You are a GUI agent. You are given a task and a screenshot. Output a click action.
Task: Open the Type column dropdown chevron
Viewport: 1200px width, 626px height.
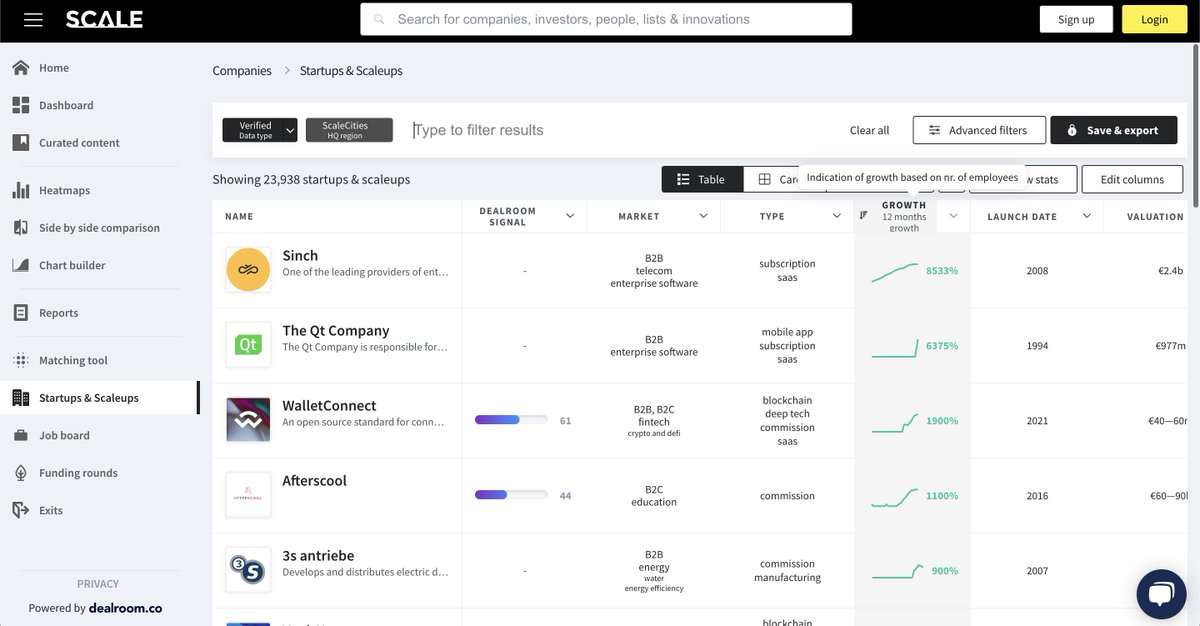(837, 216)
